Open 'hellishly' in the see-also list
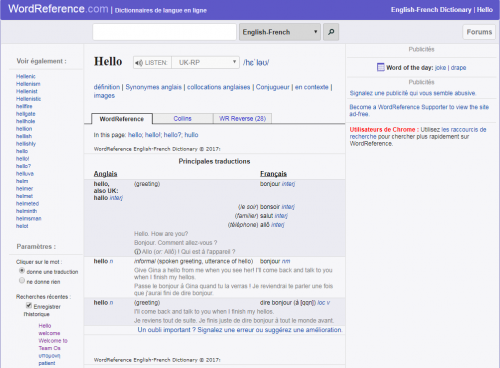The height and width of the screenshot is (368, 500). point(26,144)
